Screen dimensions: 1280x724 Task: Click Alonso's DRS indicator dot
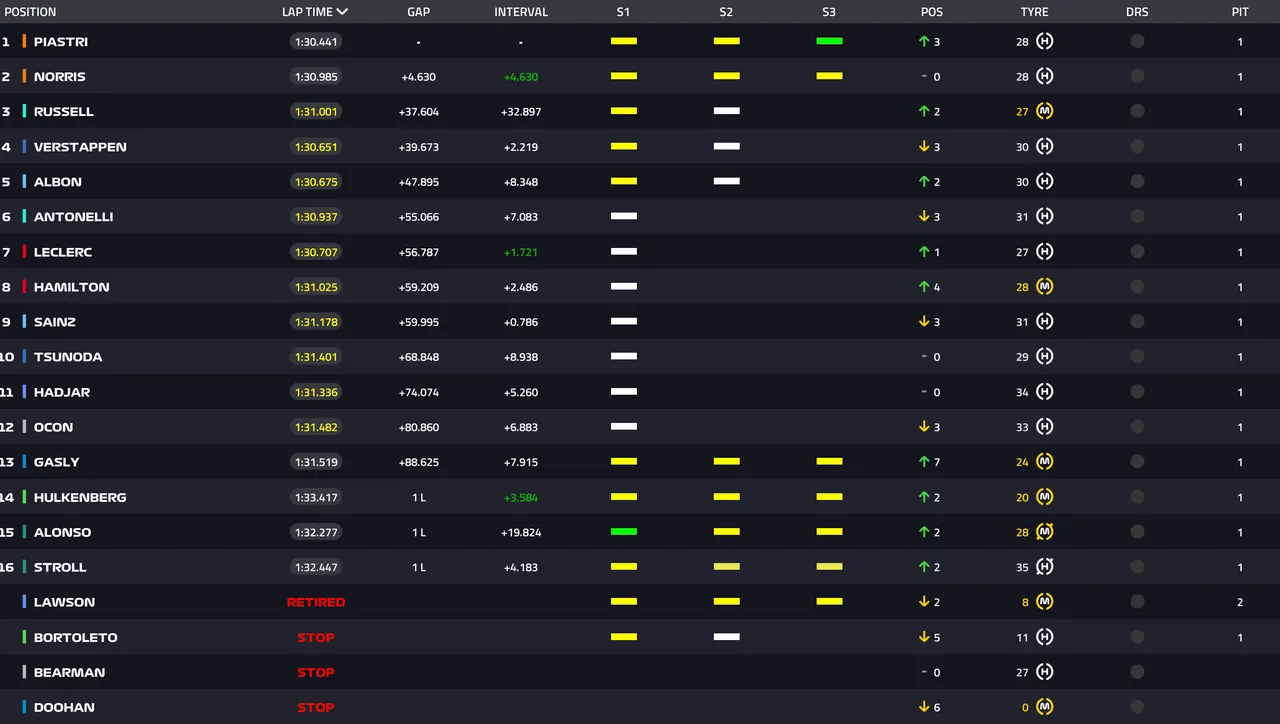pos(1137,531)
